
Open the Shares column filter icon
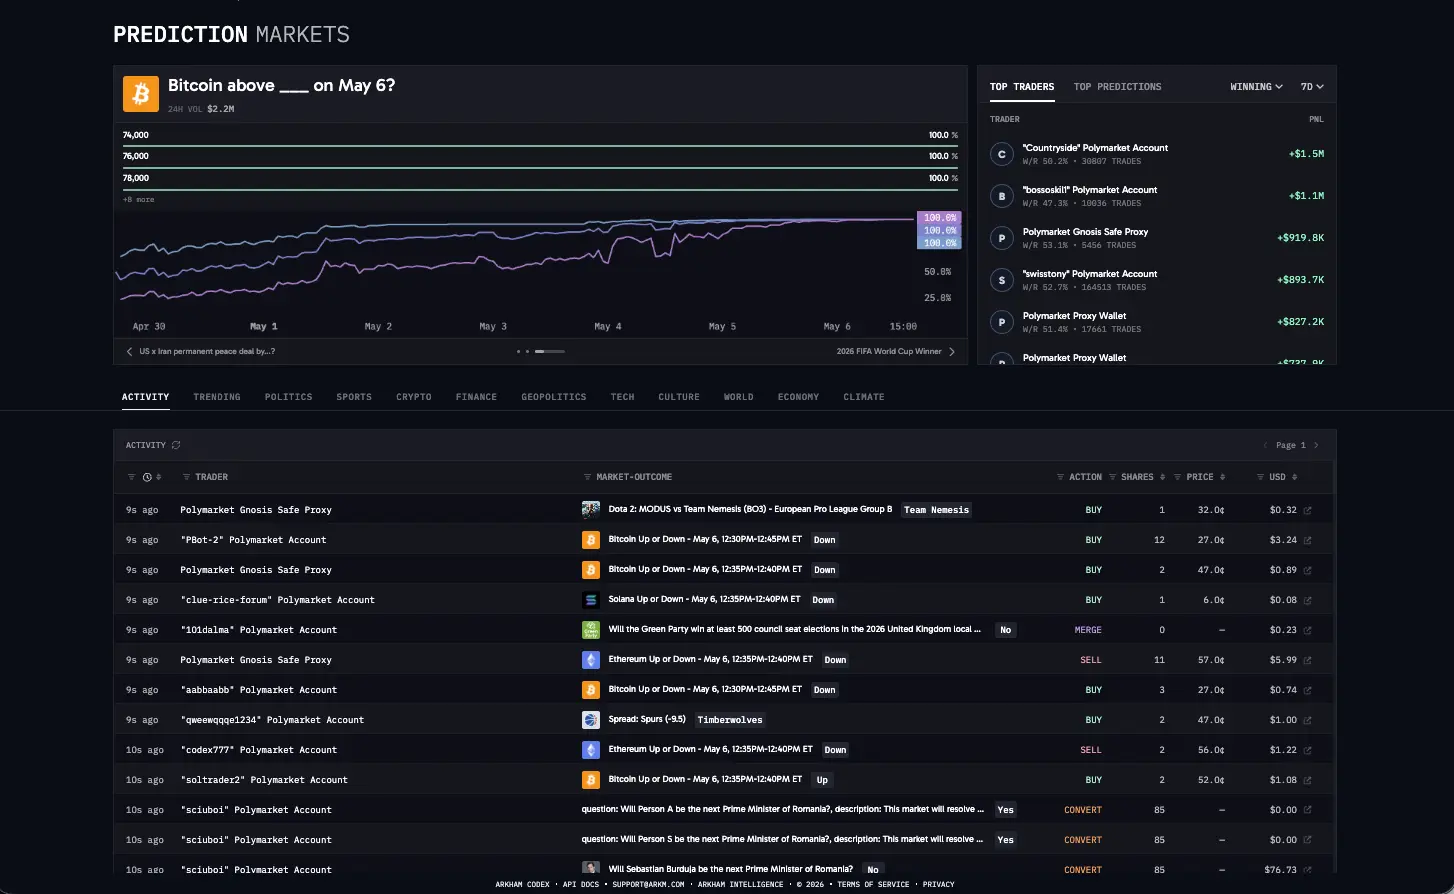[1113, 477]
